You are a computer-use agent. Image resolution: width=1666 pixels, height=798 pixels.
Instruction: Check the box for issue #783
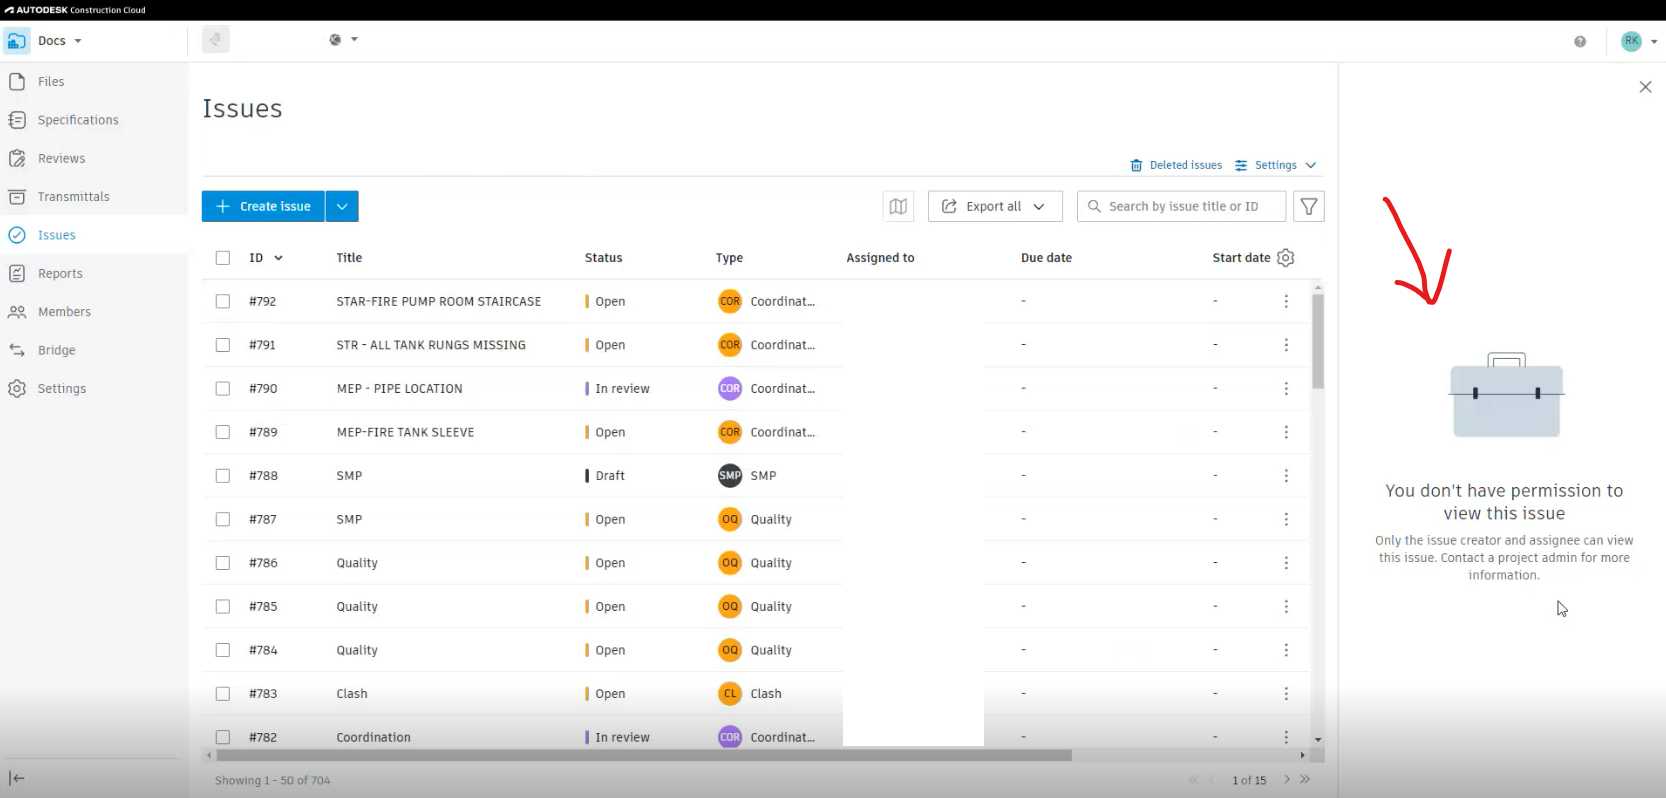(x=222, y=693)
